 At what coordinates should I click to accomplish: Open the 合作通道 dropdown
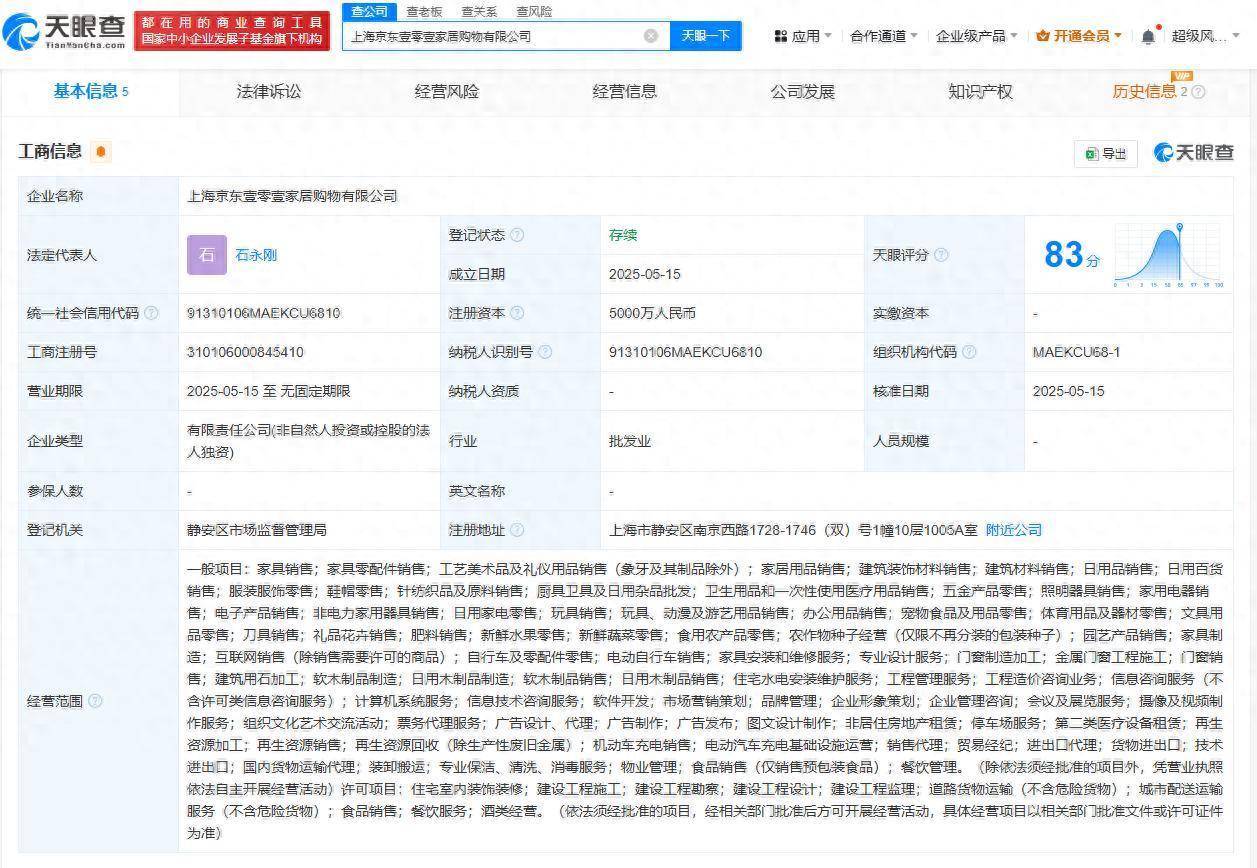coord(884,36)
